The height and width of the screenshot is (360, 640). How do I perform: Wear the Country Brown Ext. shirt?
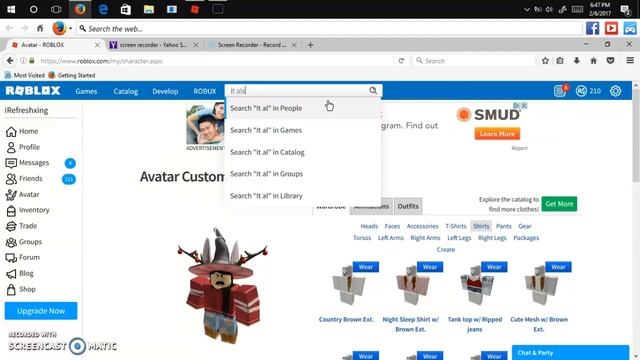366,267
